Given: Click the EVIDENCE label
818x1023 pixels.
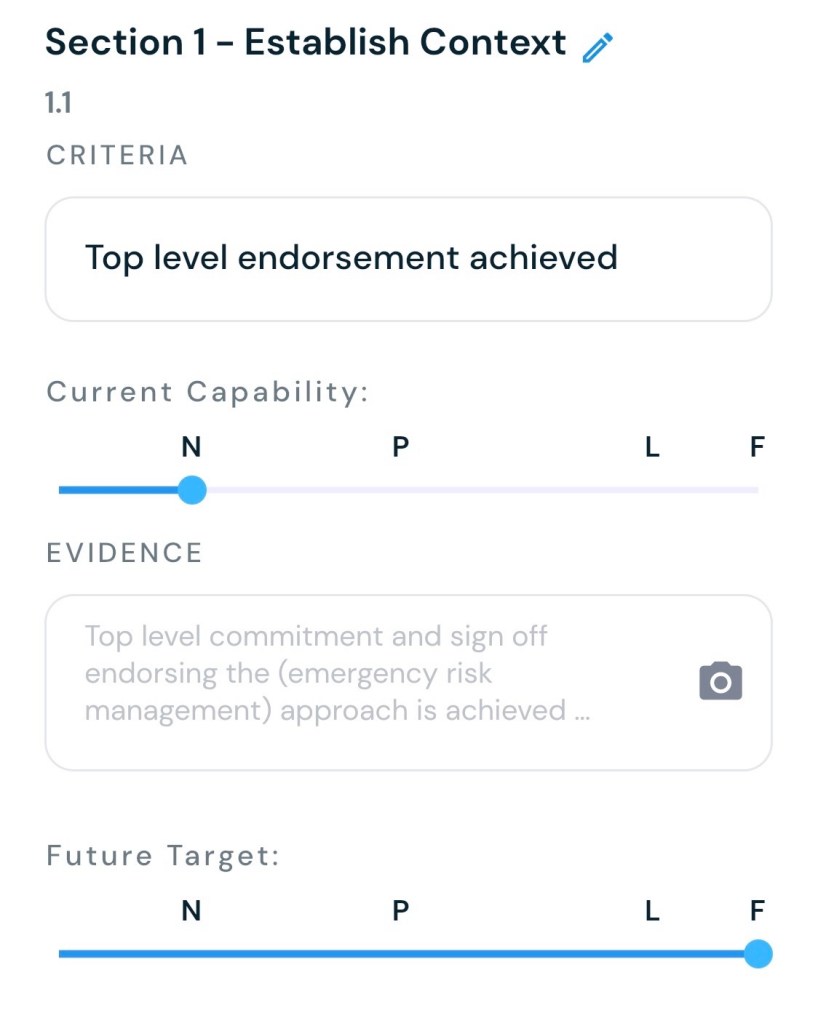Looking at the screenshot, I should tap(125, 553).
